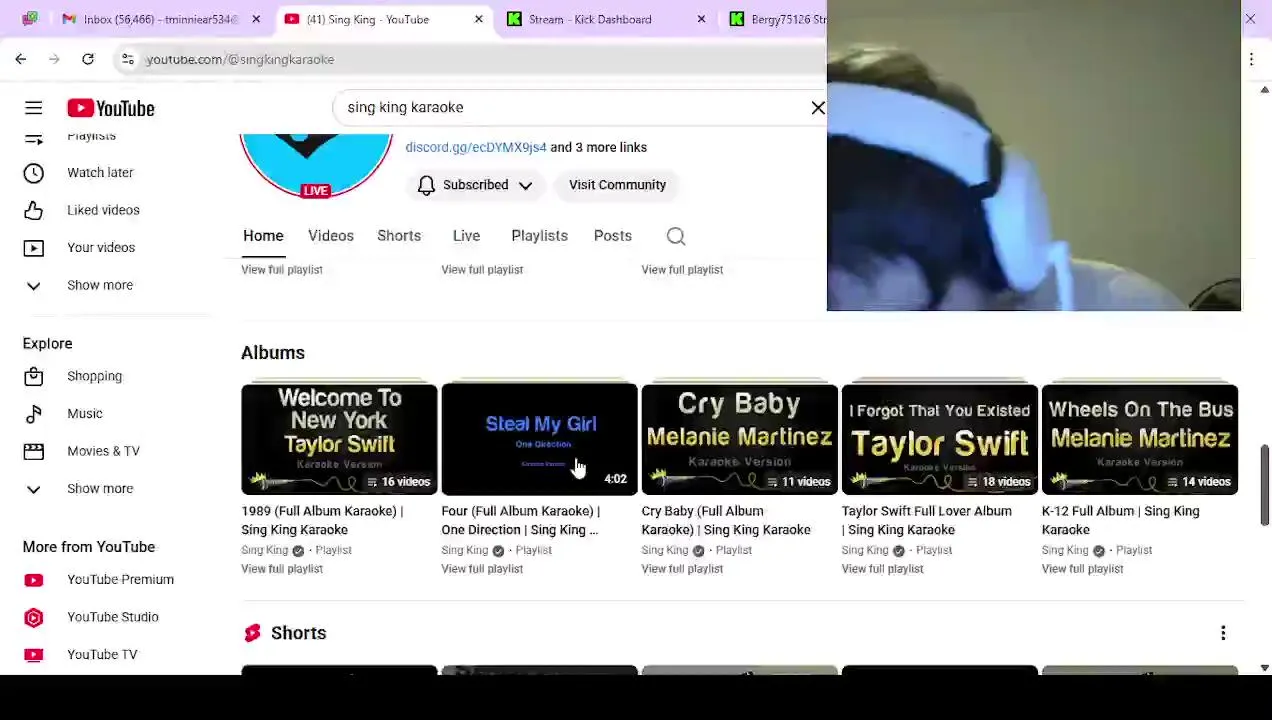This screenshot has height=720, width=1272.
Task: Search within the Sing King channel
Action: [x=676, y=236]
